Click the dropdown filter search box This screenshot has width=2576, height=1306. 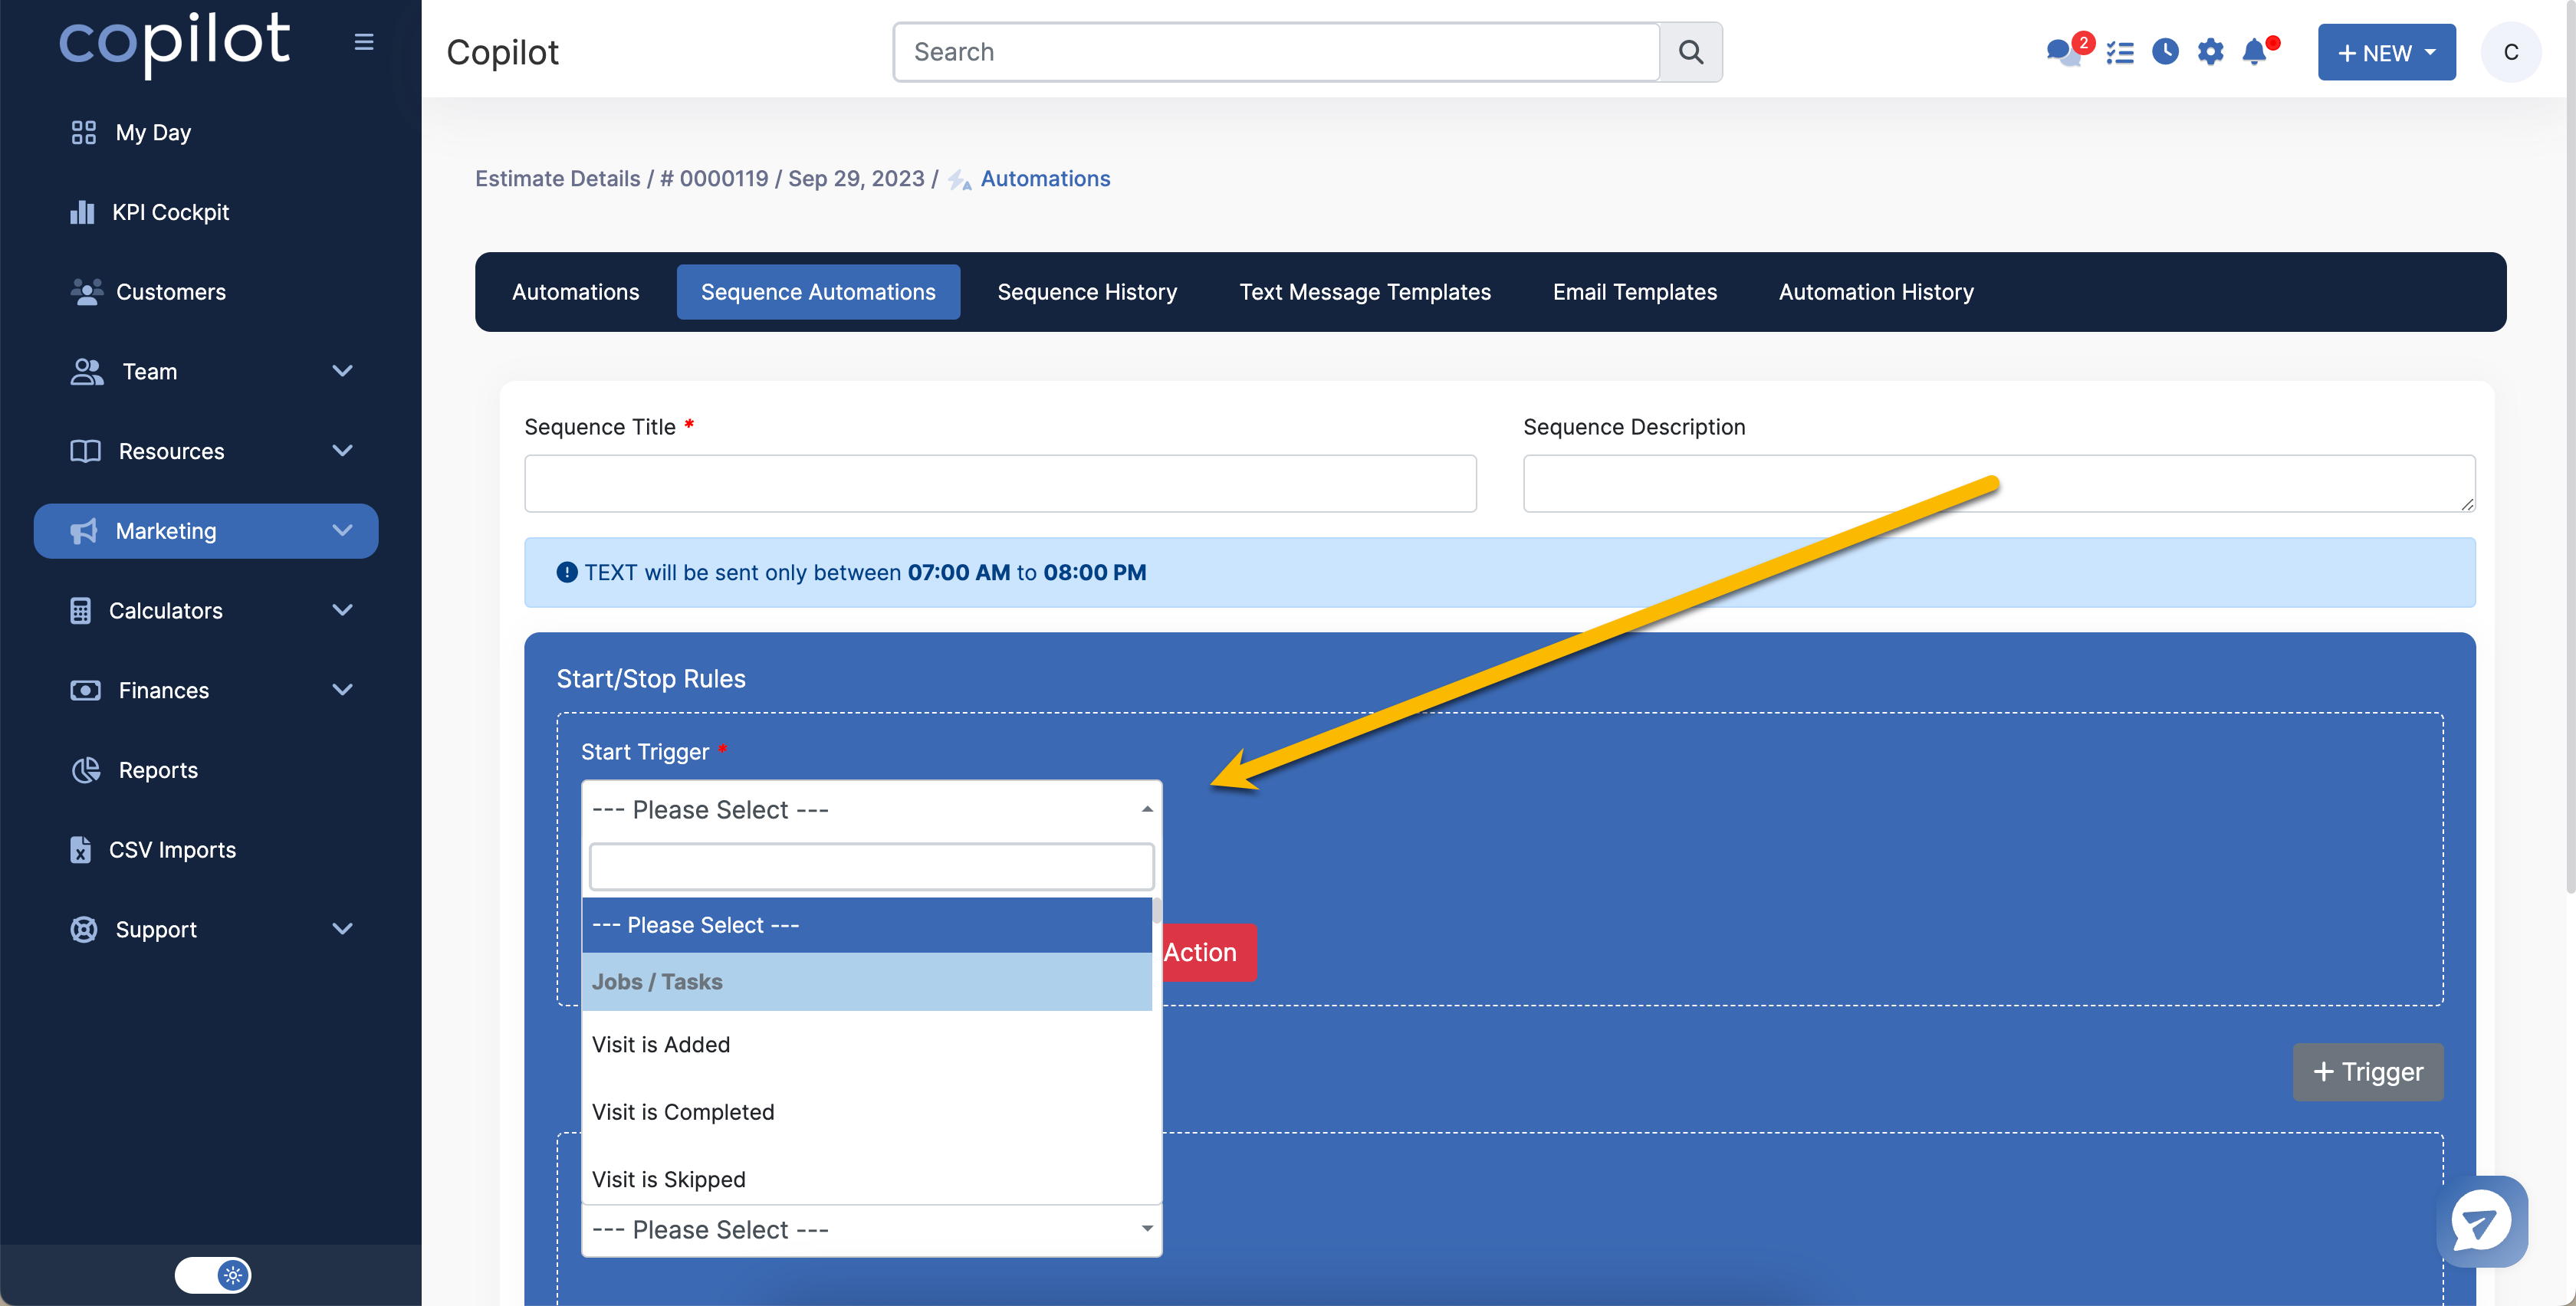(x=871, y=867)
